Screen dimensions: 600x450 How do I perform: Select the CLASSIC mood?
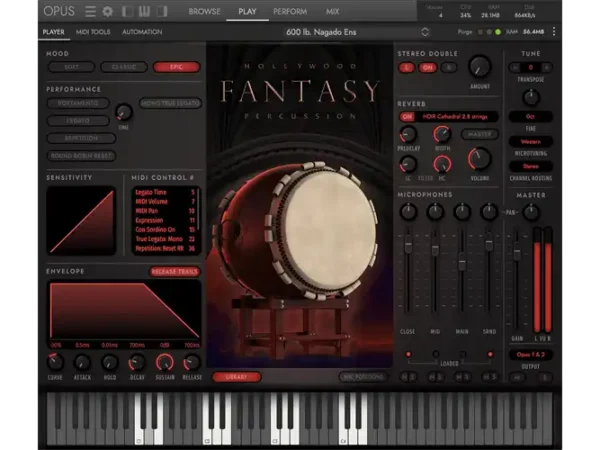pyautogui.click(x=124, y=67)
